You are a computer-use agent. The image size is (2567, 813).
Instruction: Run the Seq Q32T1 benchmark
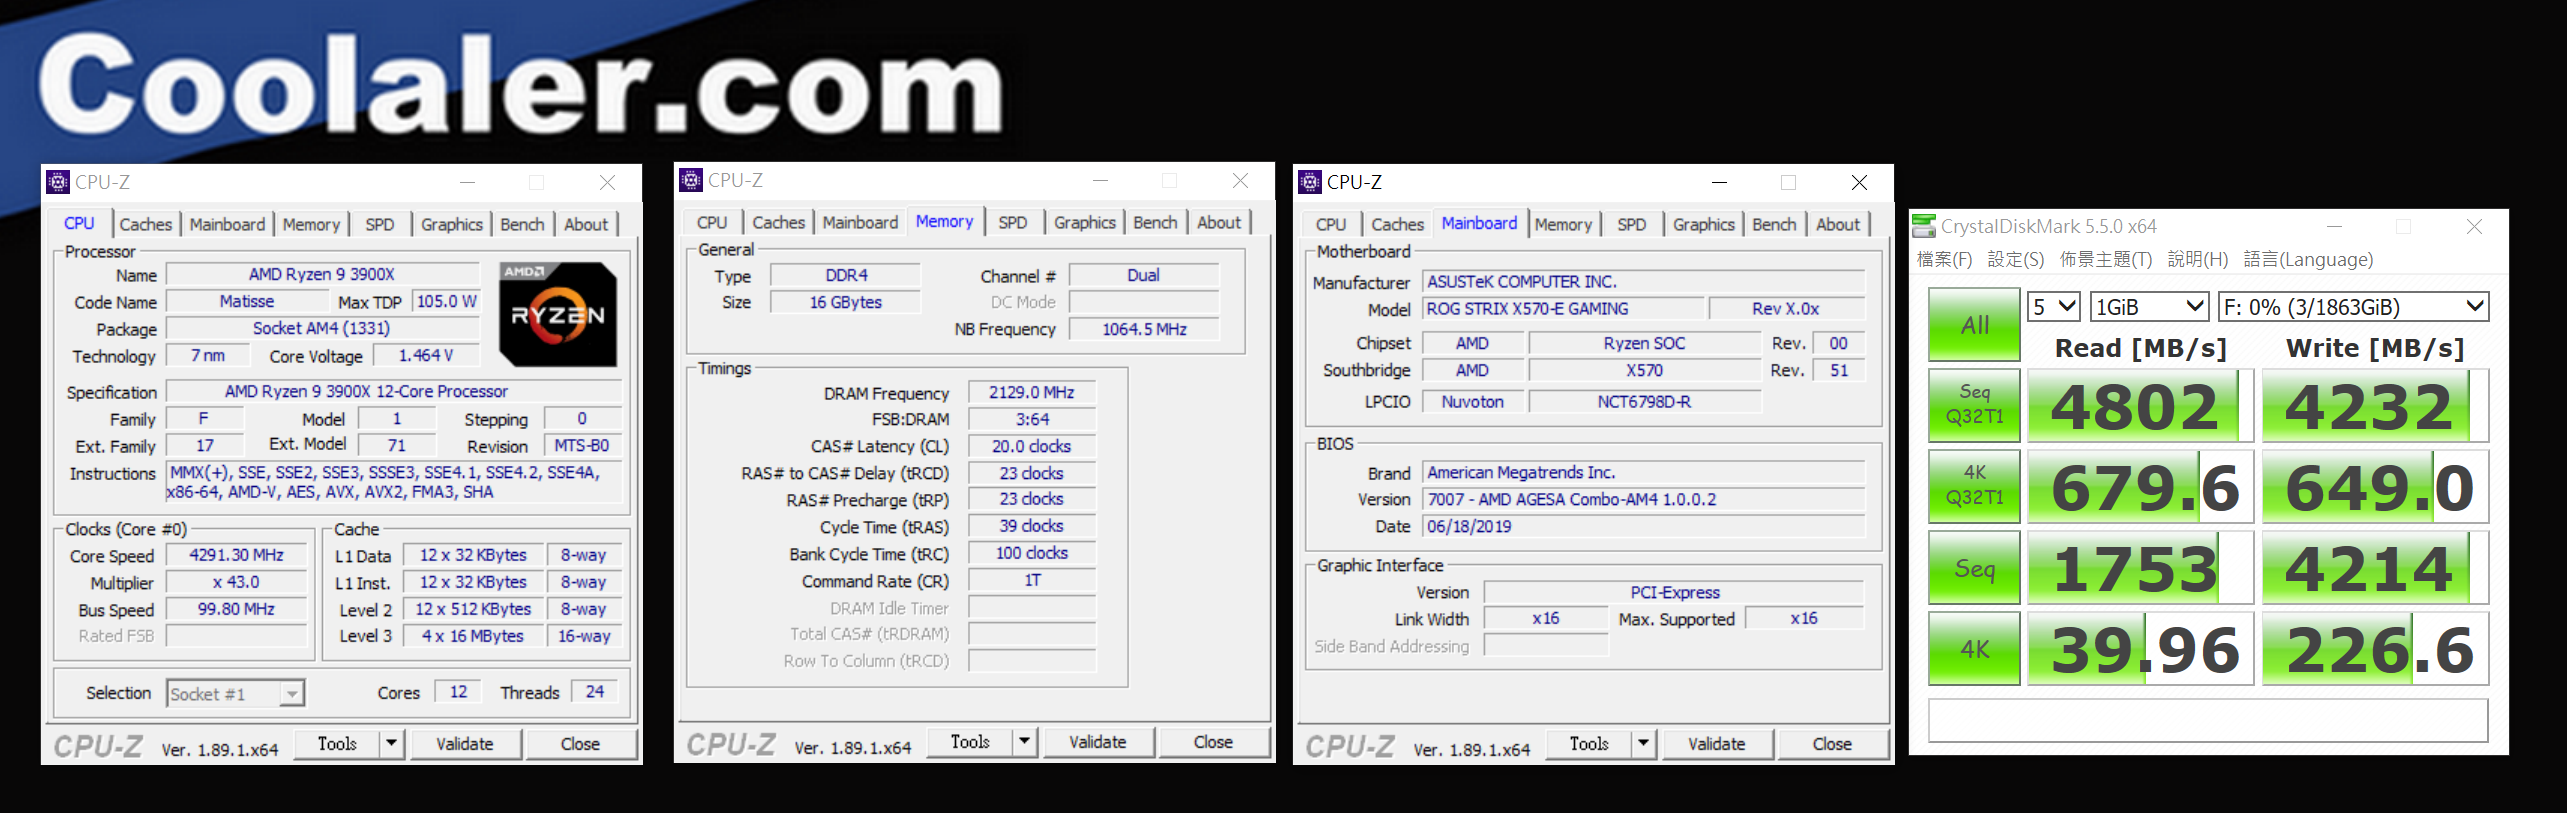pyautogui.click(x=1974, y=406)
